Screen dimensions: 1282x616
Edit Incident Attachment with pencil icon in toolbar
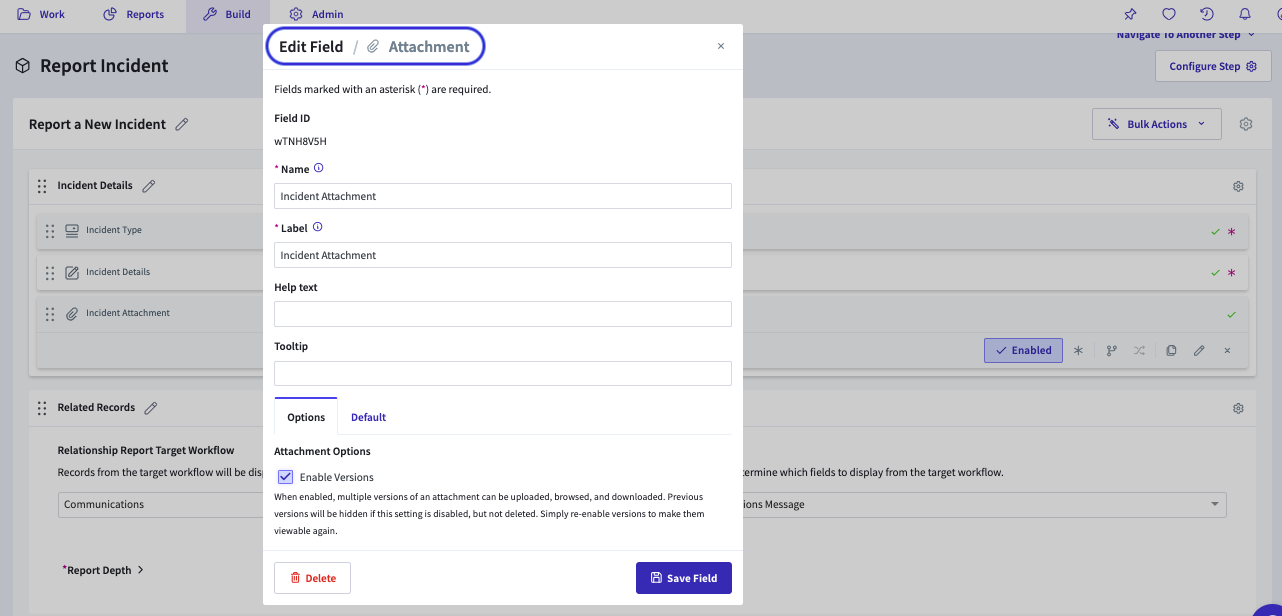coord(1199,350)
